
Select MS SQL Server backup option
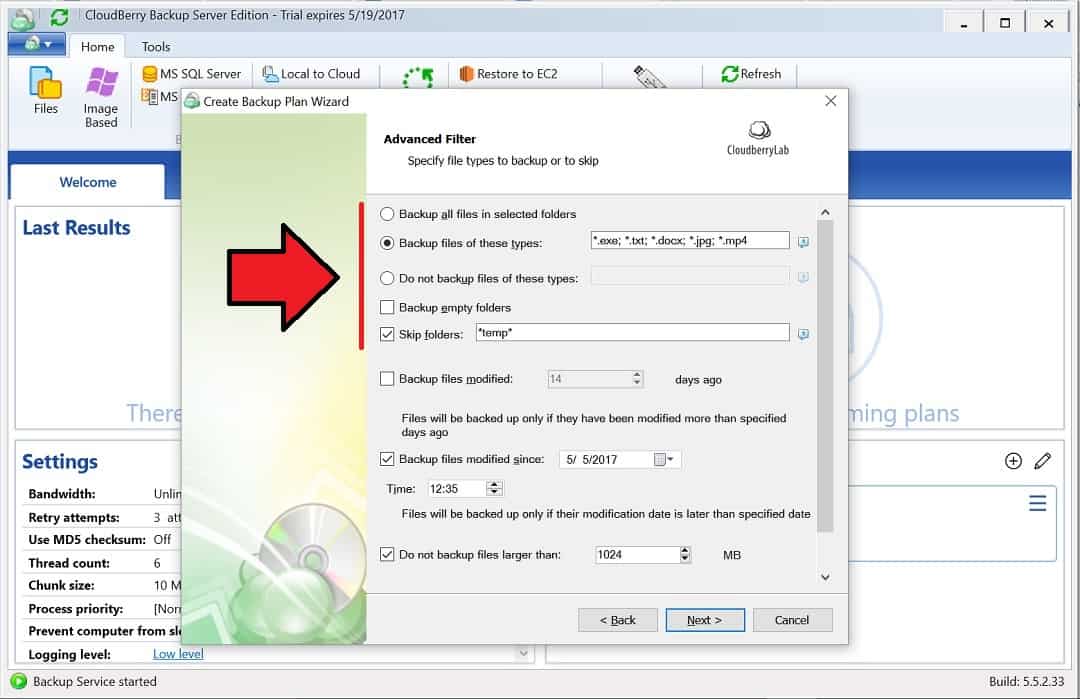191,74
